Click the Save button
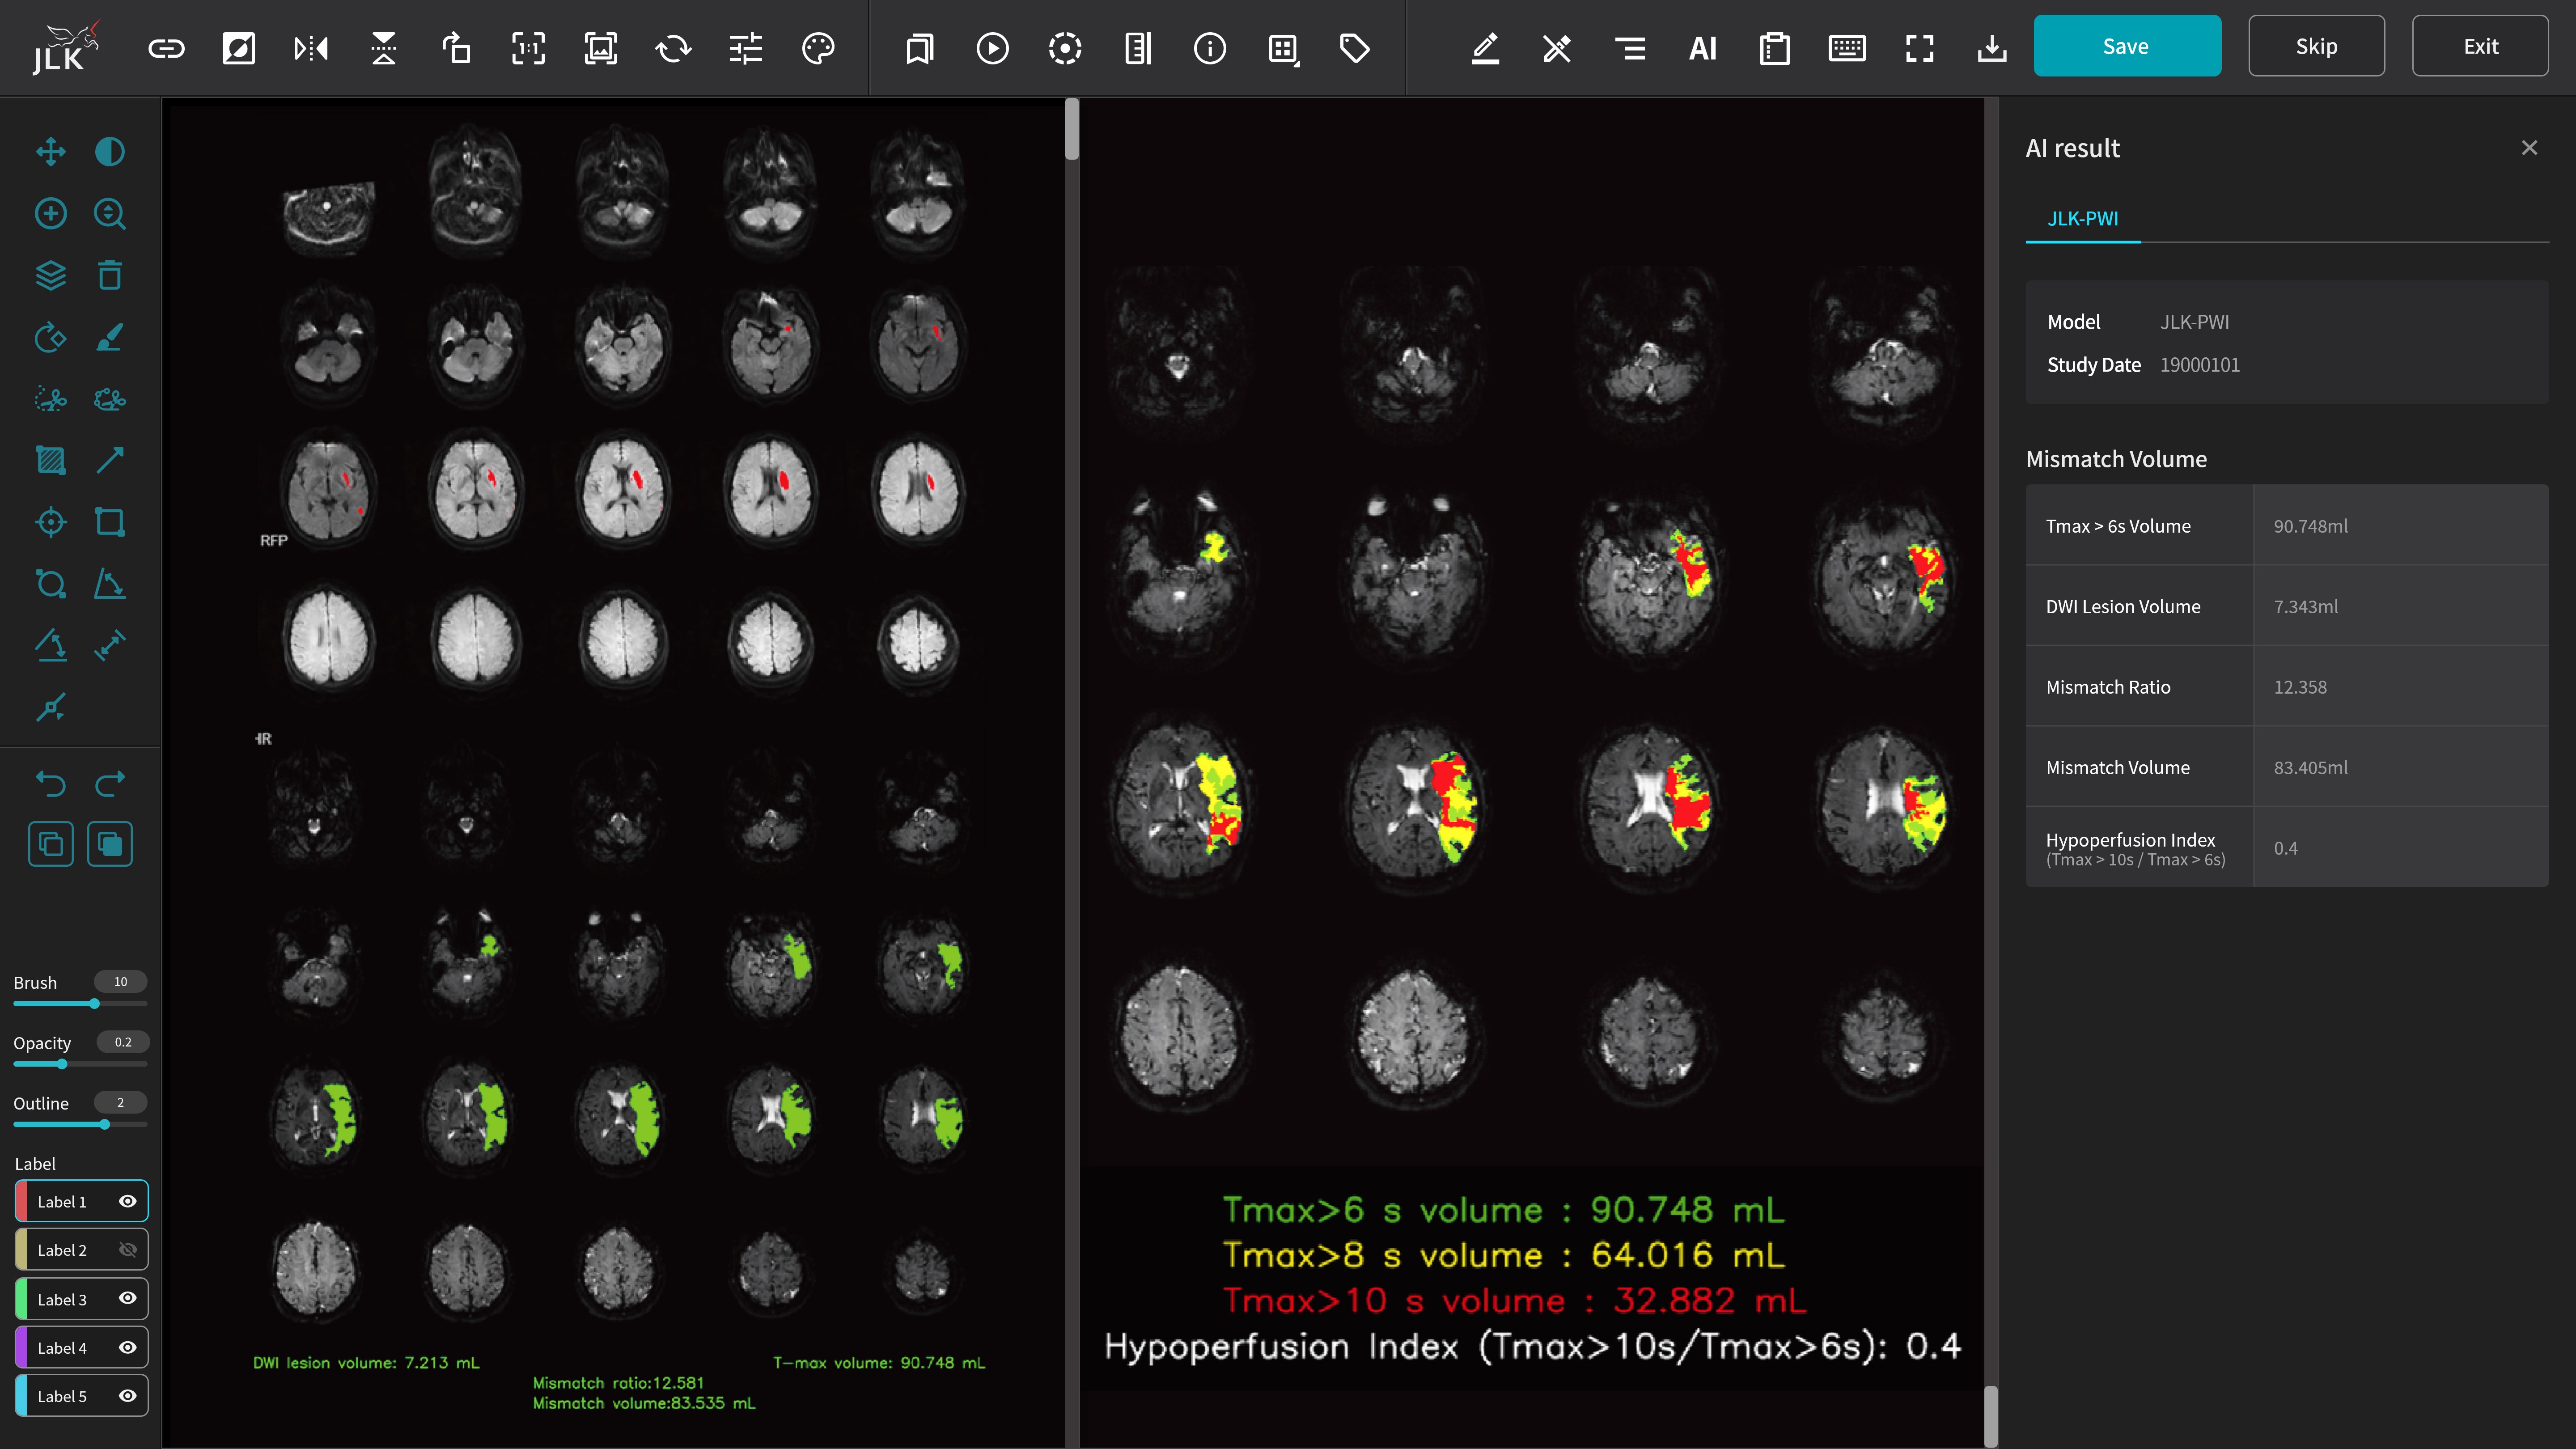 (2126, 46)
